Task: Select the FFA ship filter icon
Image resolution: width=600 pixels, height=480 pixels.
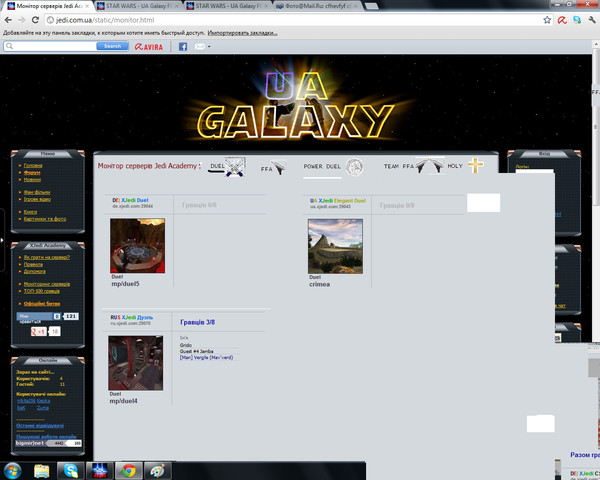Action: tap(279, 167)
